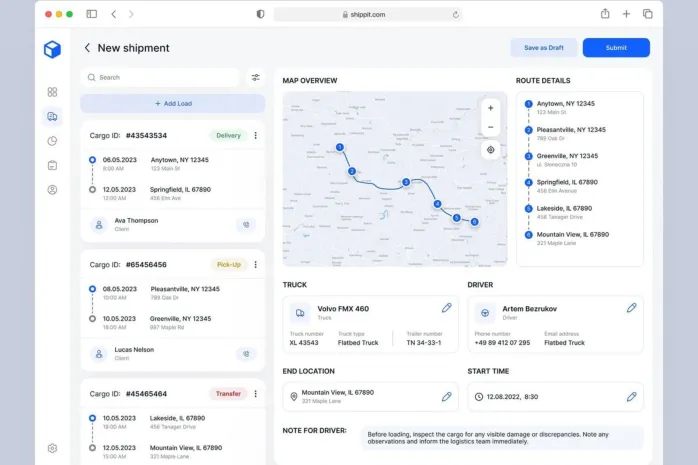Call client Ava Thompson
This screenshot has width=698, height=465.
point(246,225)
